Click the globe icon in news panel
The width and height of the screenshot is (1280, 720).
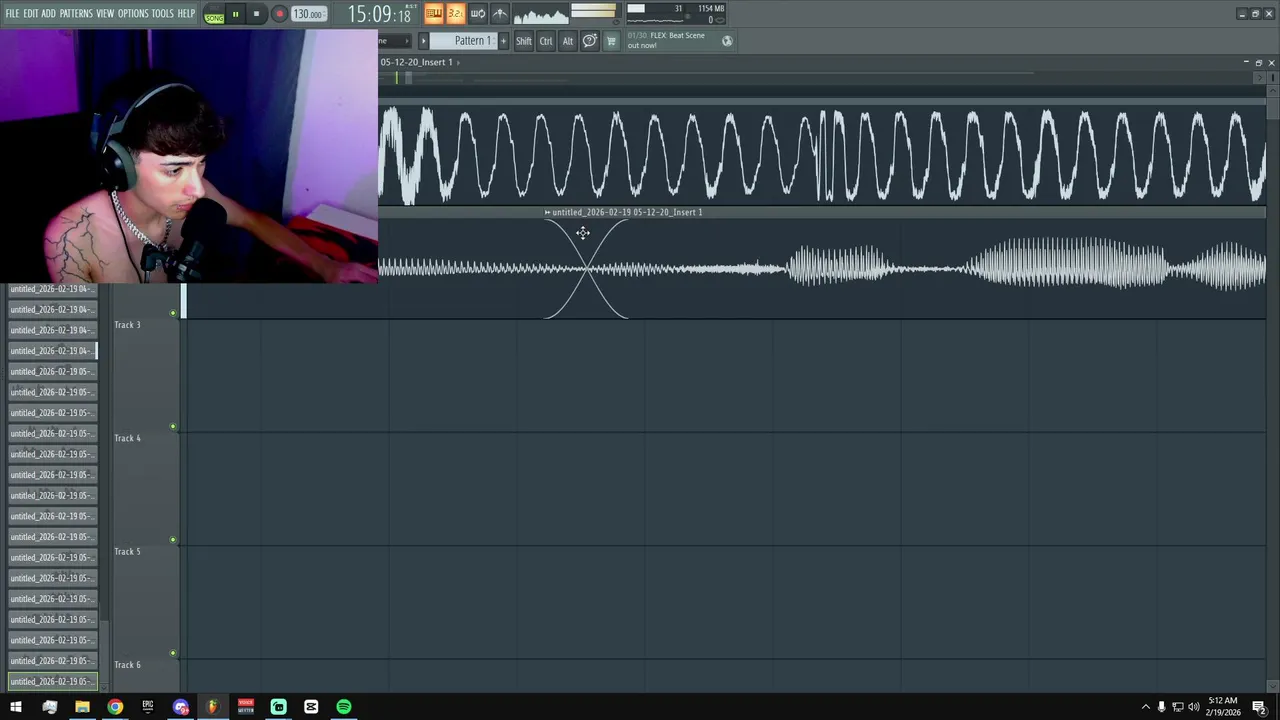[727, 41]
